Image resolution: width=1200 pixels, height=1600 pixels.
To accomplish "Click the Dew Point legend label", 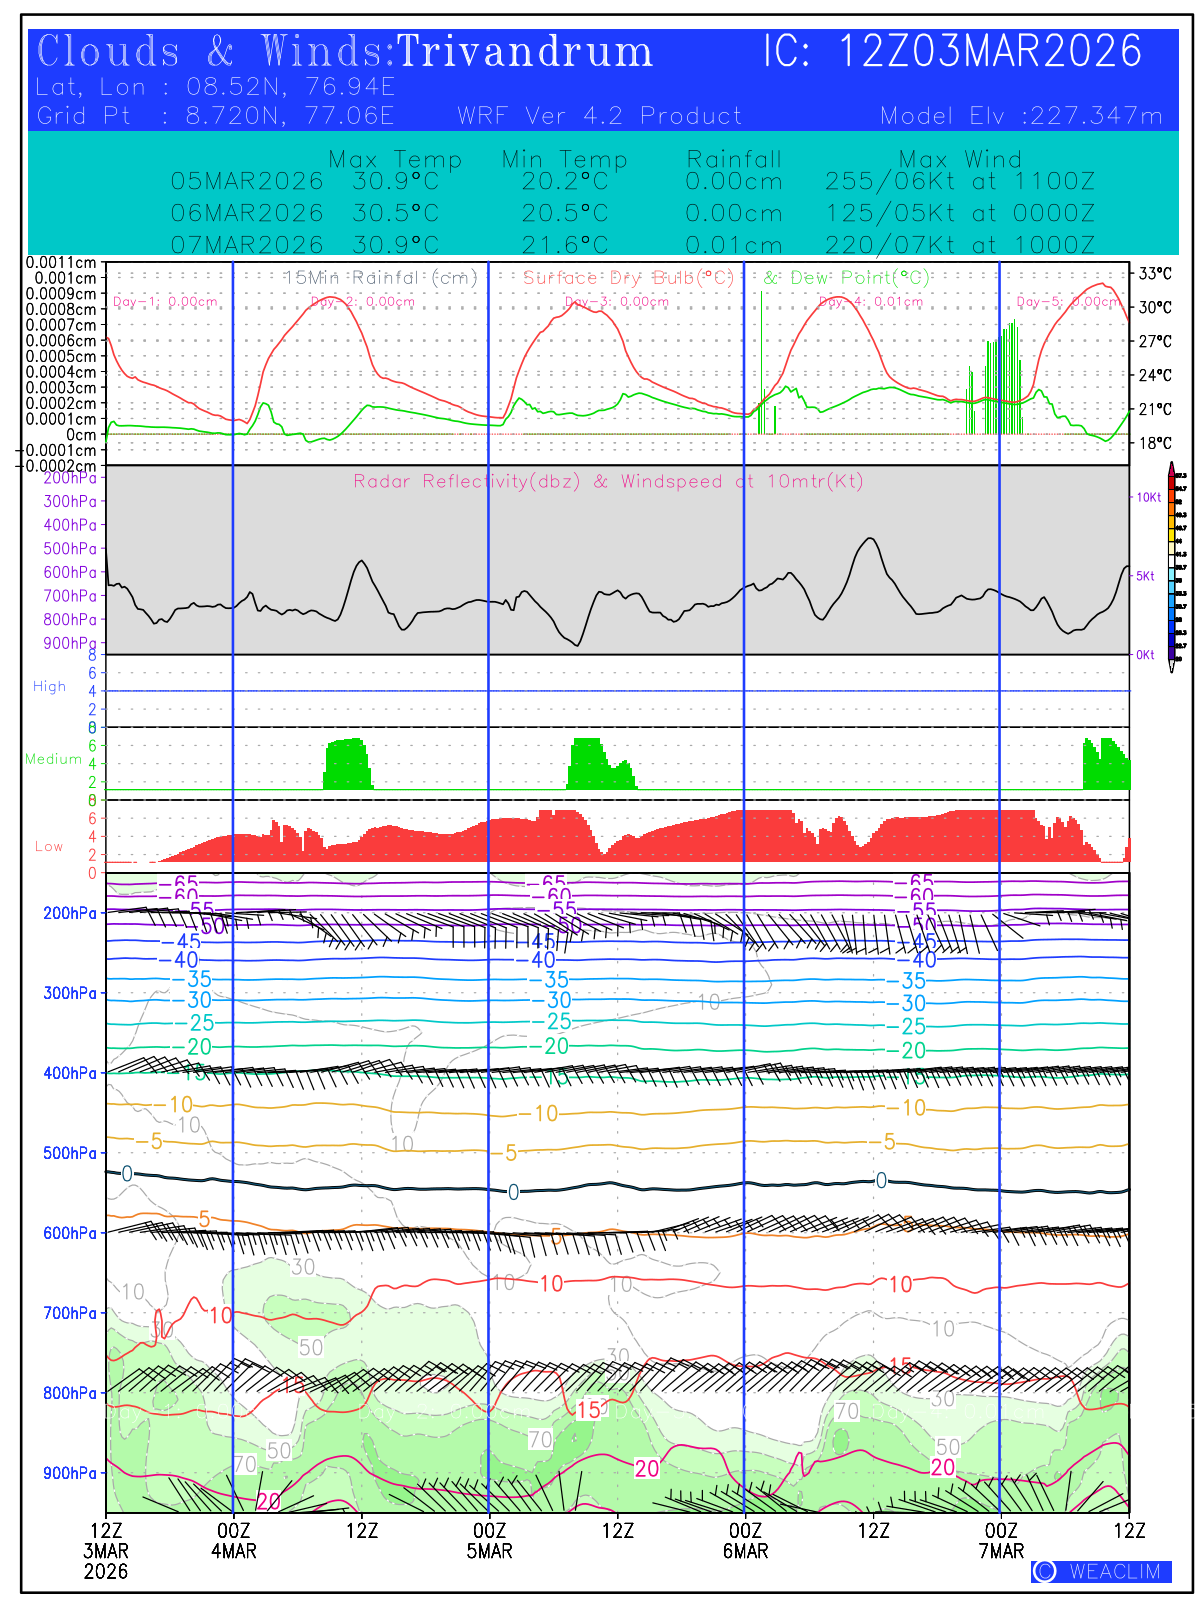I will [x=846, y=278].
